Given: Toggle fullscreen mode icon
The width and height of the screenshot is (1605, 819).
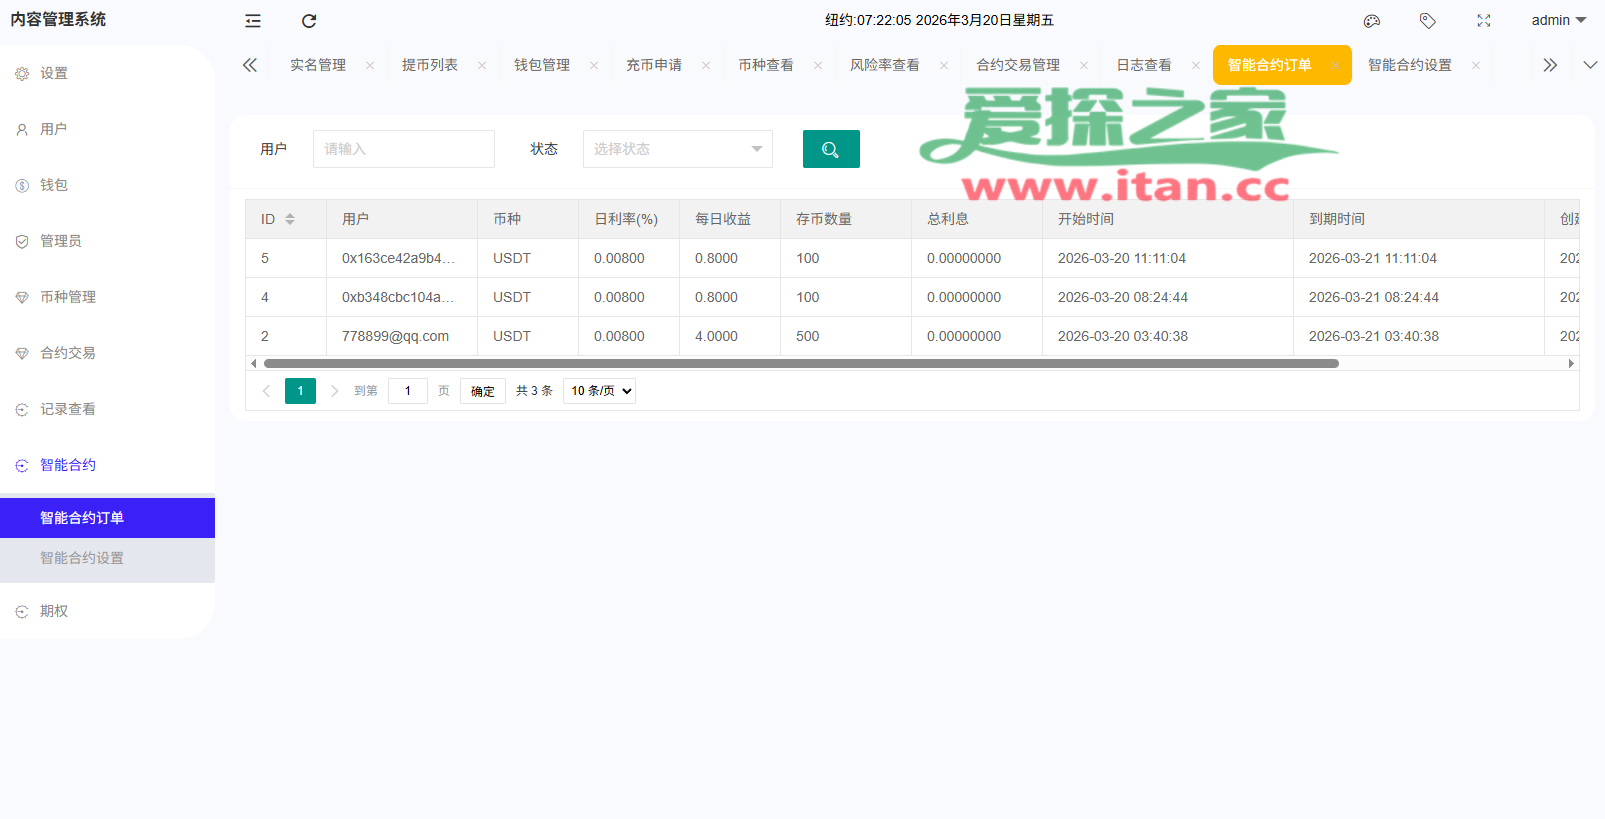Looking at the screenshot, I should click(1484, 21).
